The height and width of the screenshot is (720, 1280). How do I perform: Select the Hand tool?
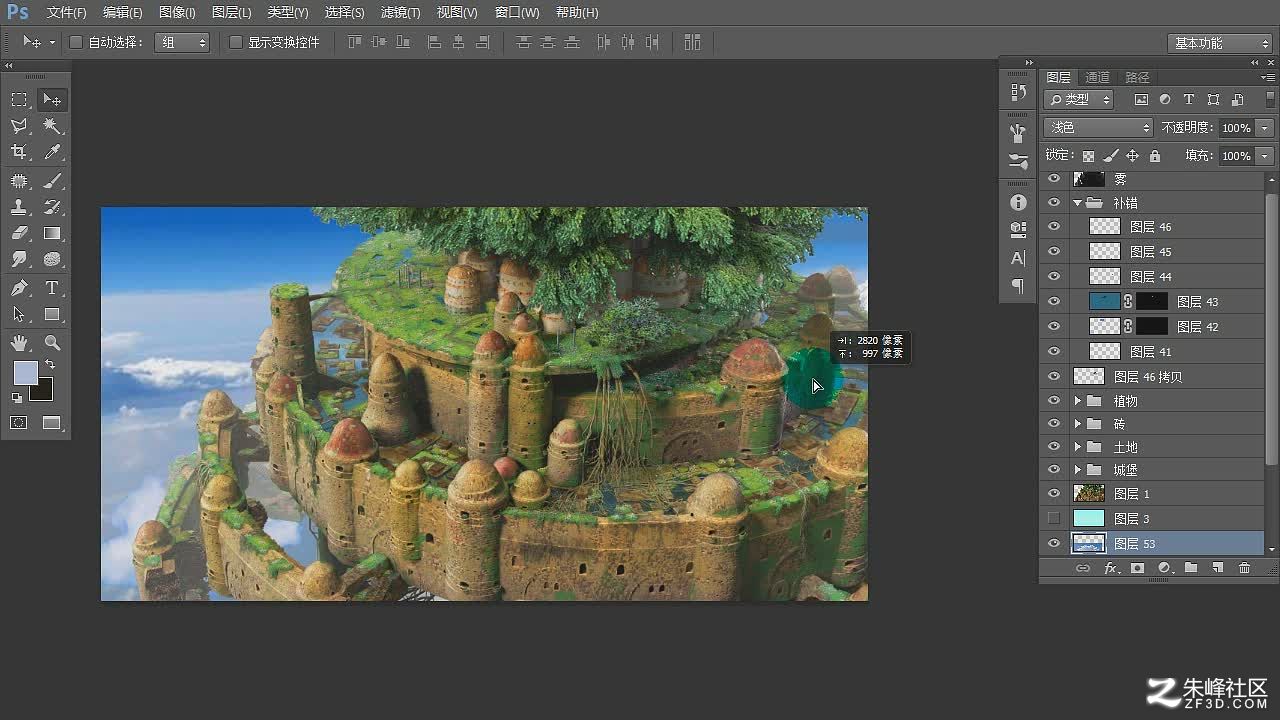click(x=19, y=343)
